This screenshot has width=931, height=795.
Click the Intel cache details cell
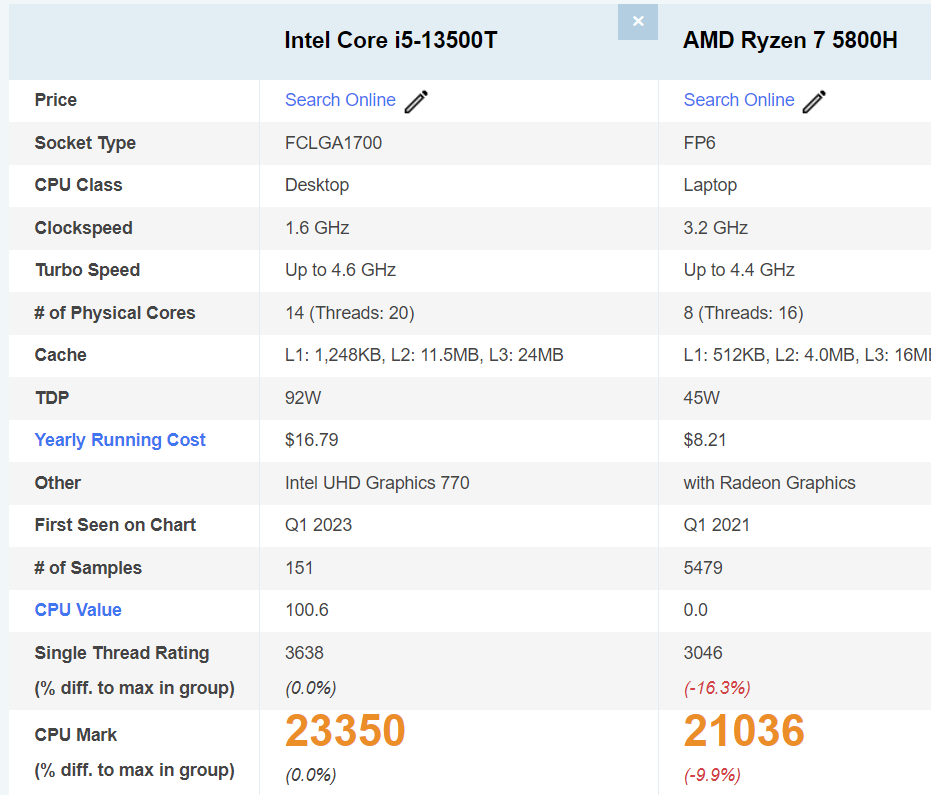click(424, 355)
